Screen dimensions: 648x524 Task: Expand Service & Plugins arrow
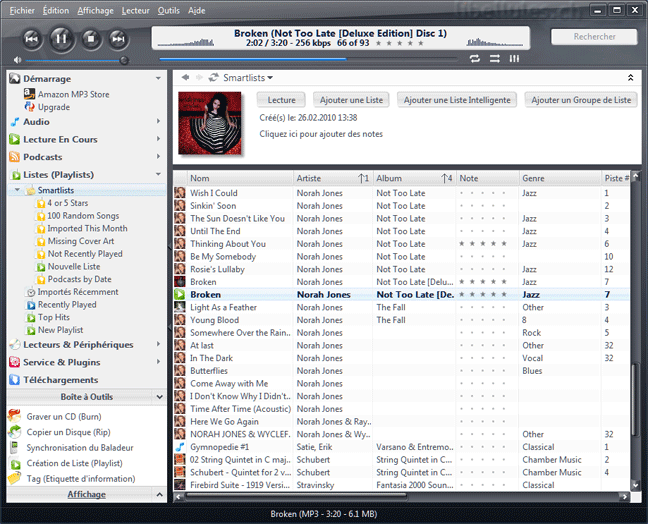tap(158, 362)
